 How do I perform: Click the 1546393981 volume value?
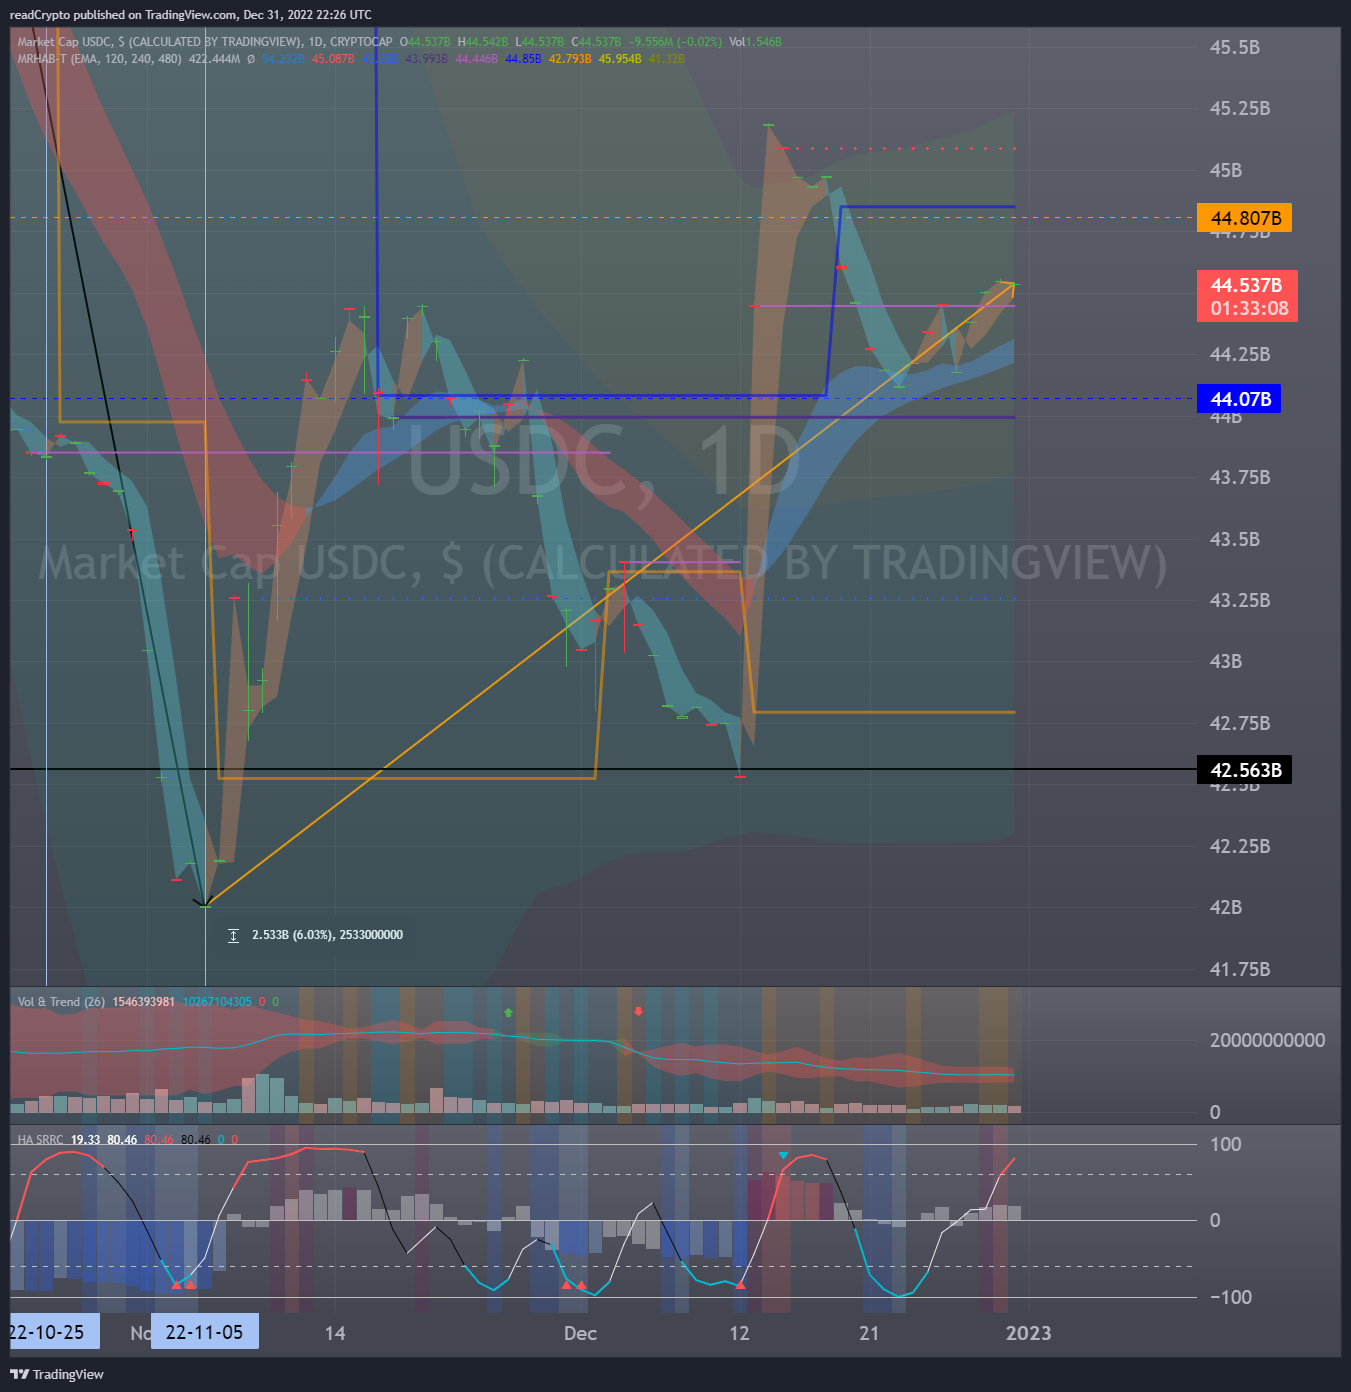pyautogui.click(x=144, y=1002)
